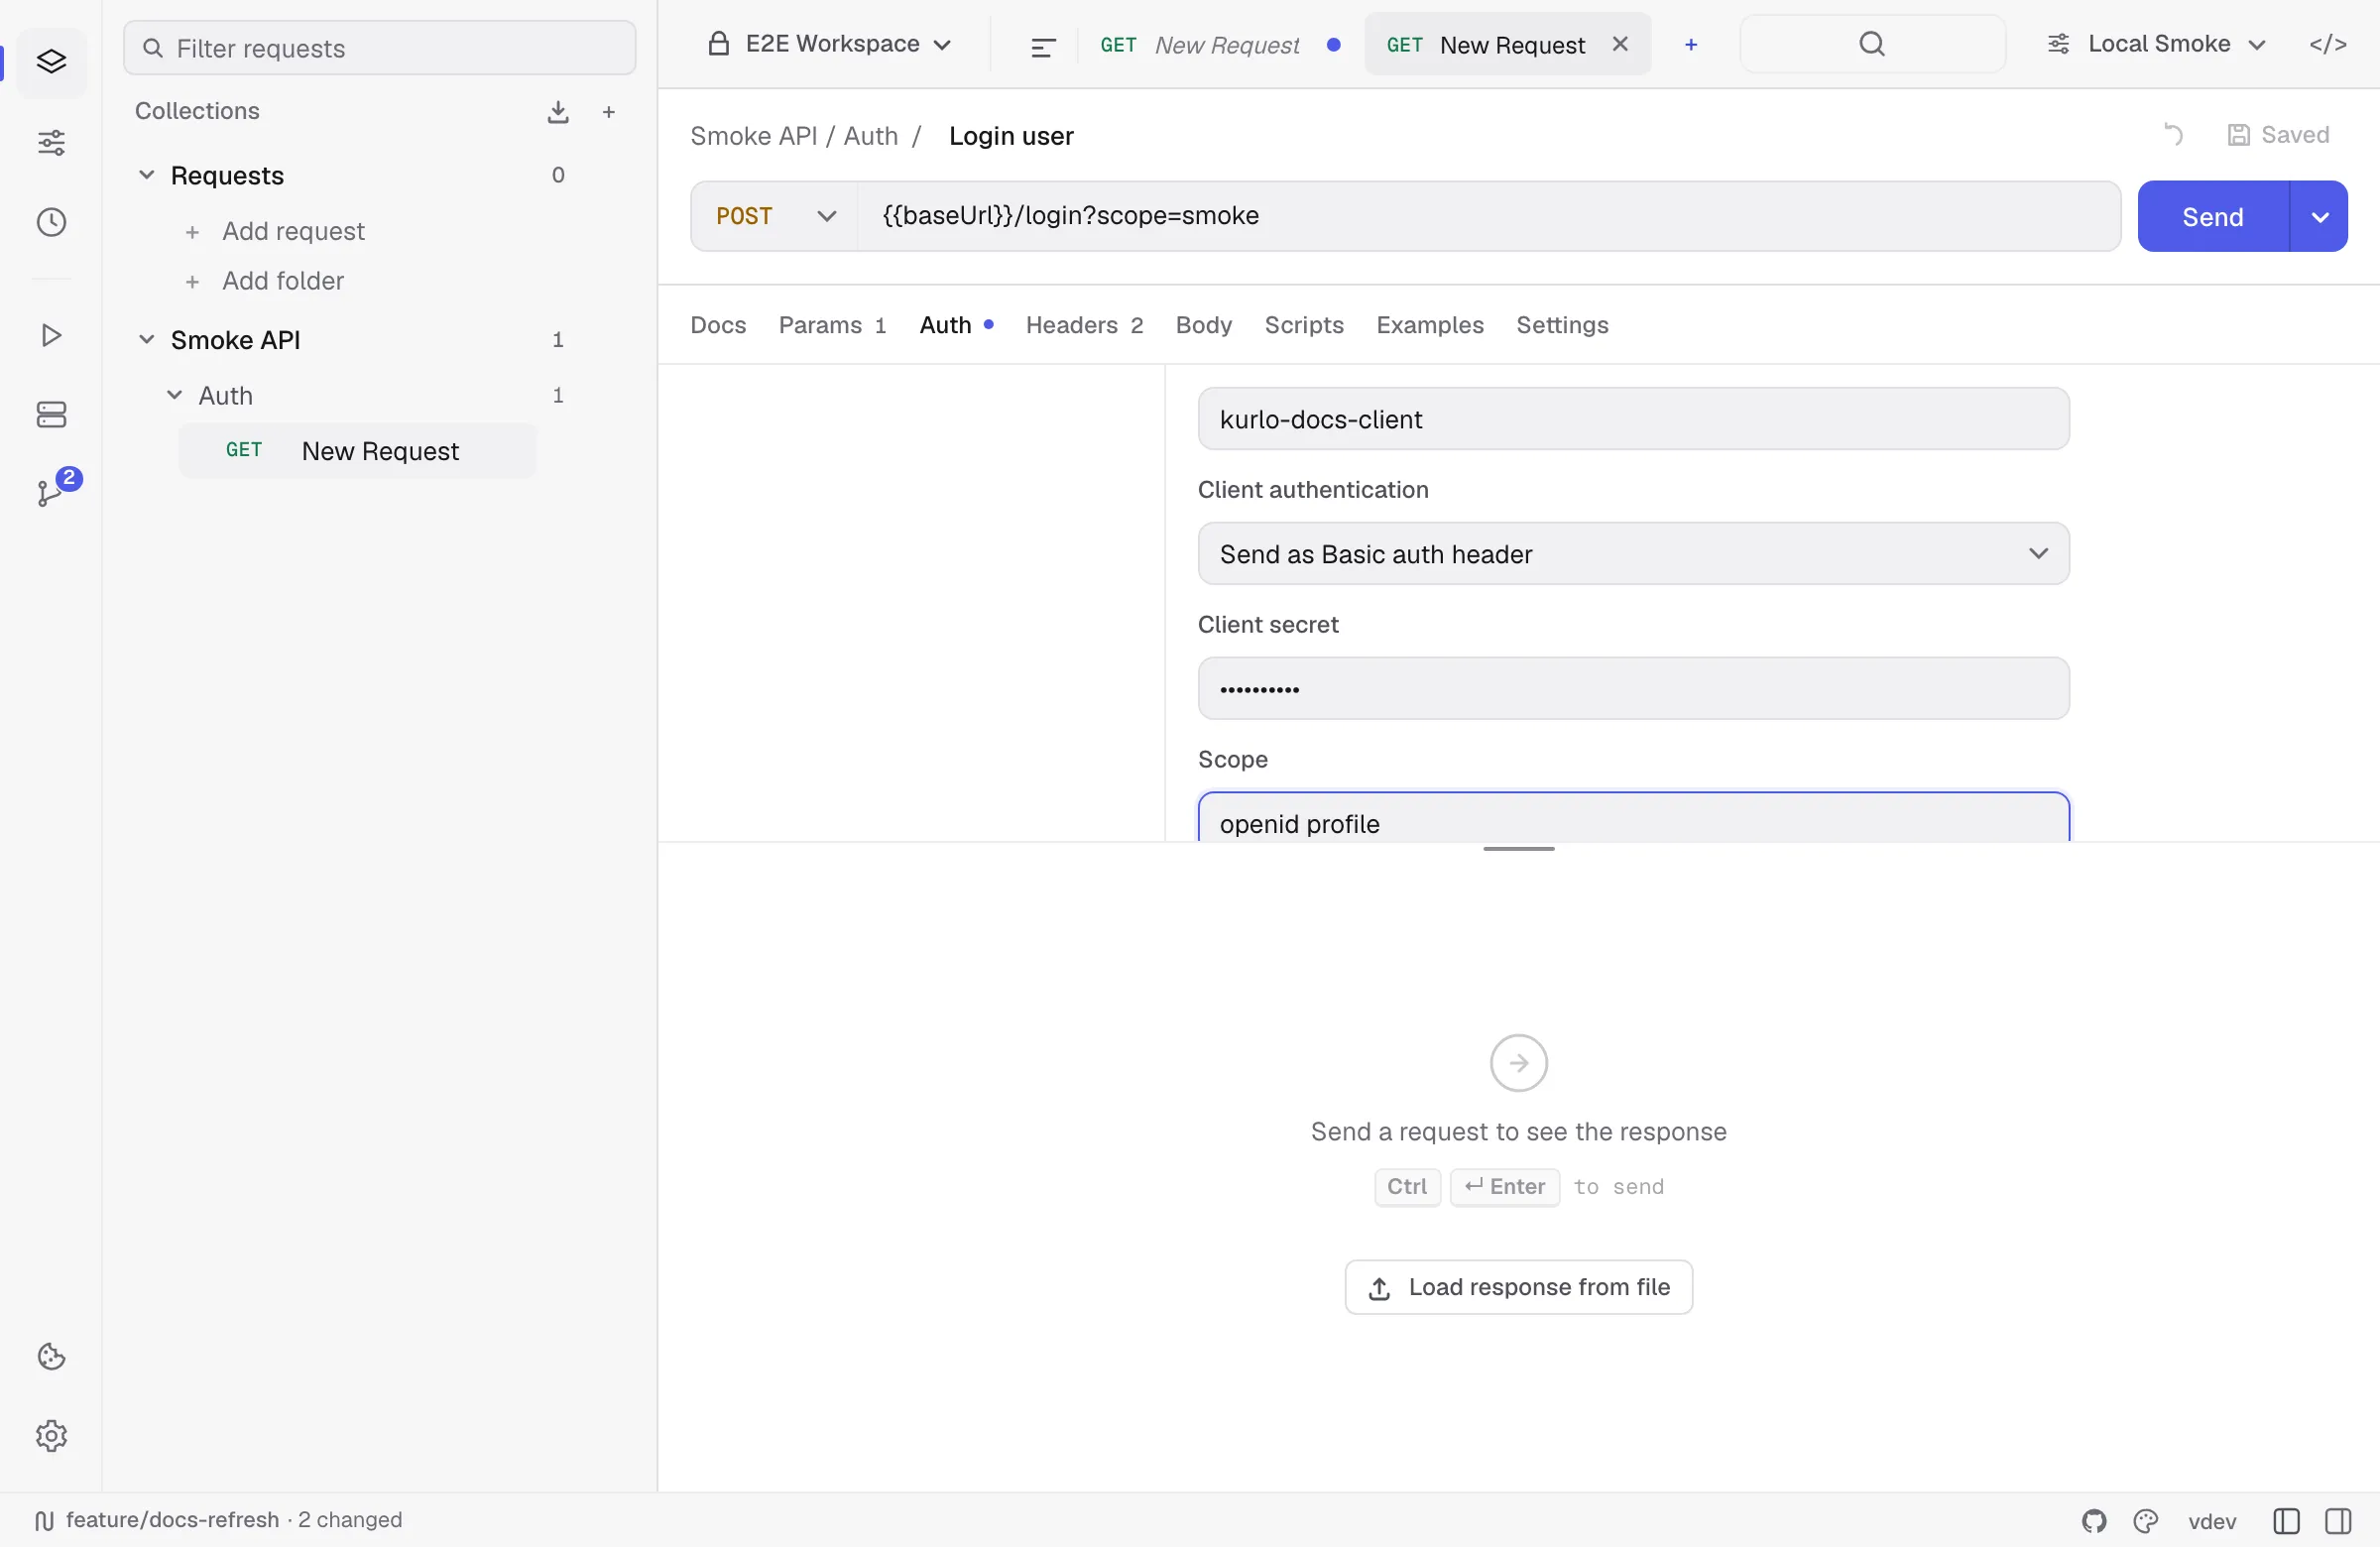Toggle the left sidebar layout icon

click(x=2286, y=1521)
